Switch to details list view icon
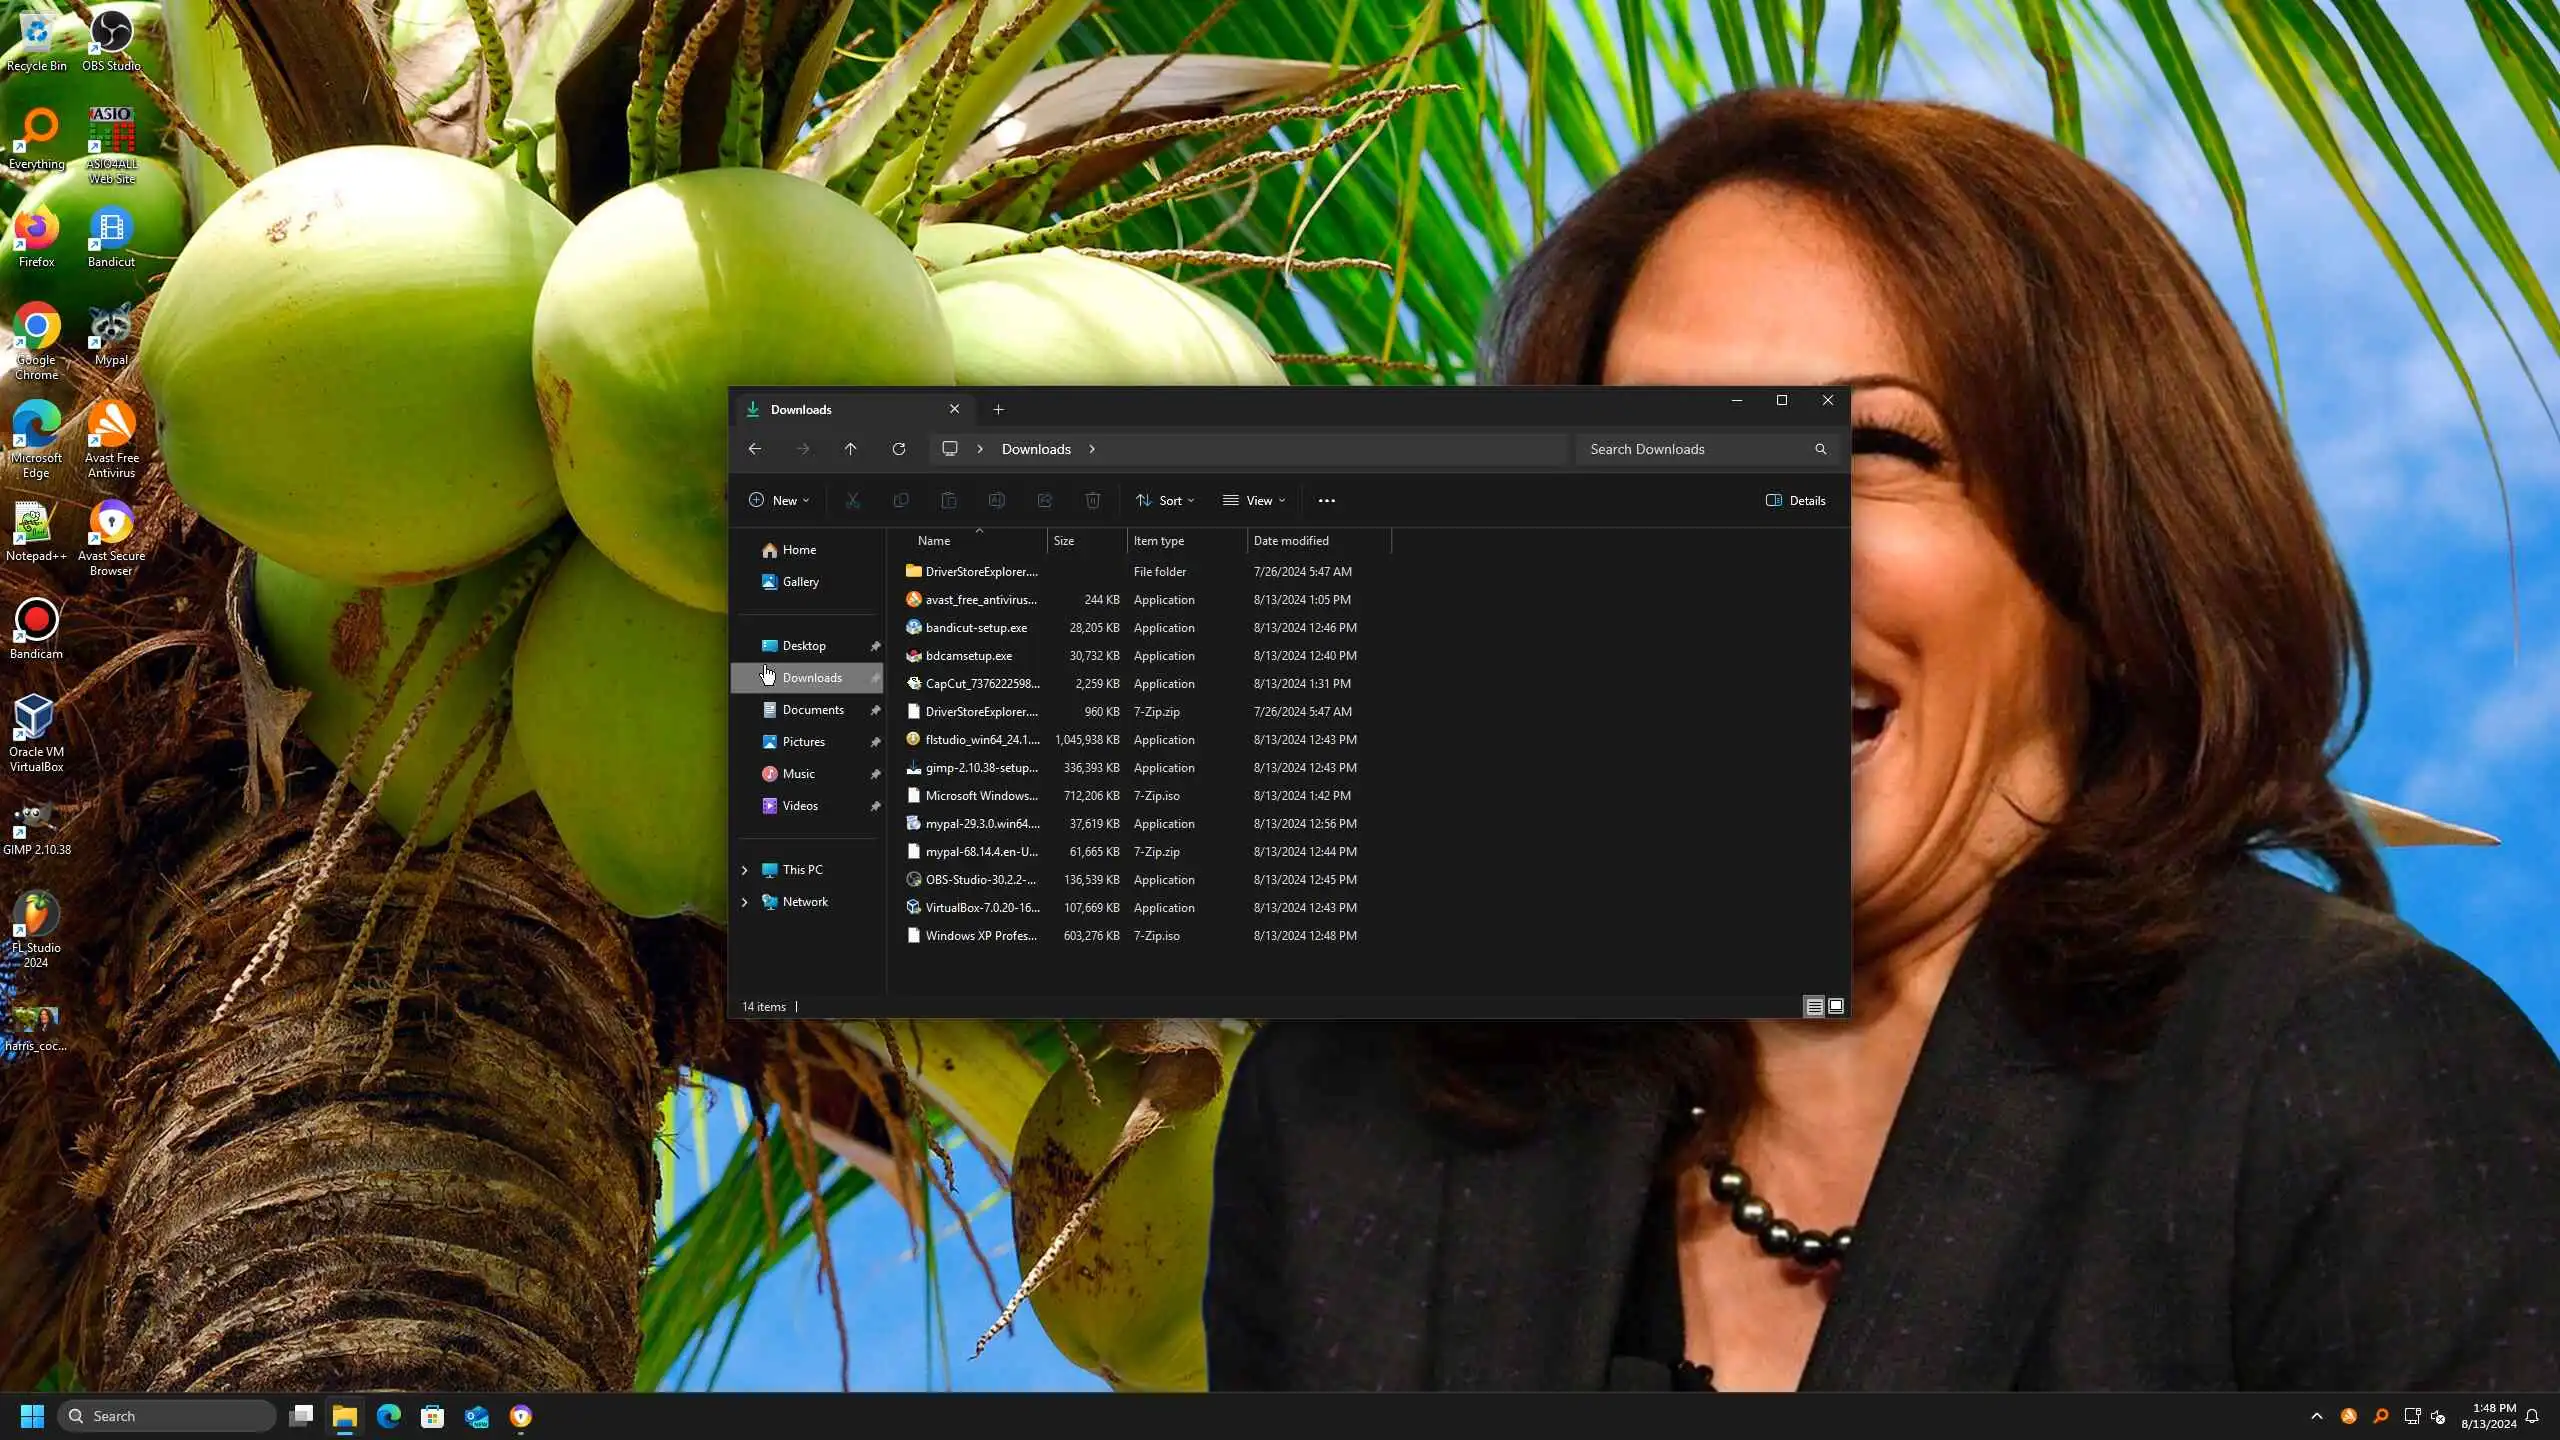The image size is (2560, 1440). point(1814,1006)
